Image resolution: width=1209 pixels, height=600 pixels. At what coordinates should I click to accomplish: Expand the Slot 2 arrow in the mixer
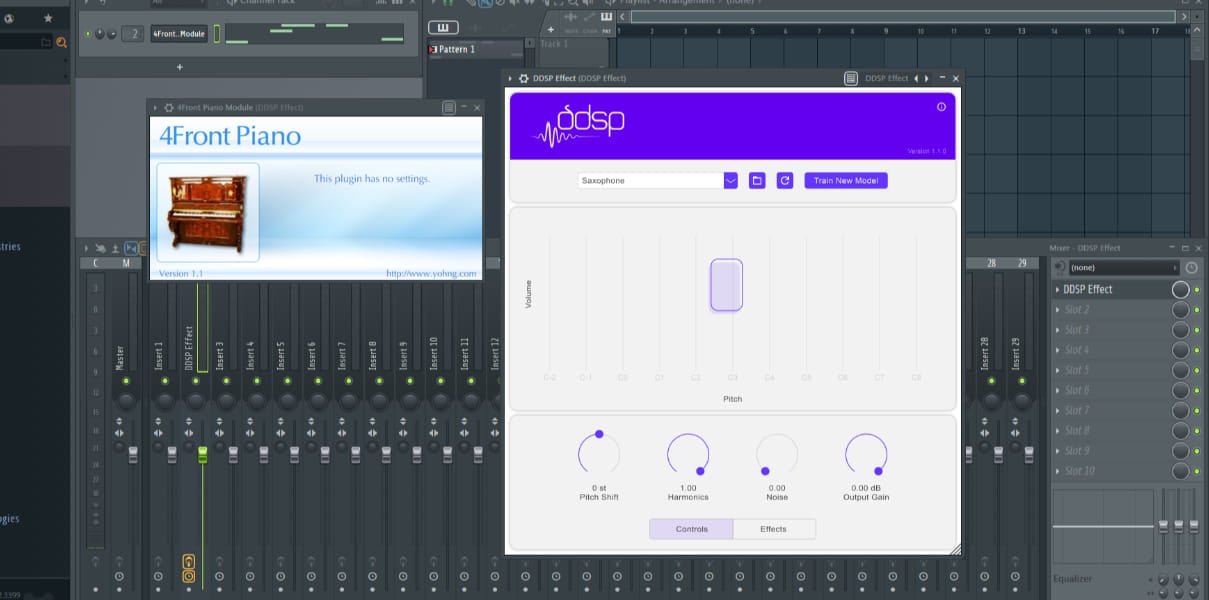point(1057,310)
